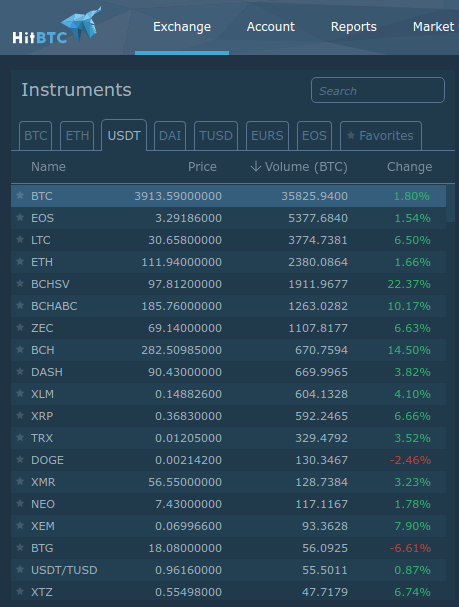Click DASH volume 669.9965
The image size is (459, 607).
pyautogui.click(x=321, y=372)
